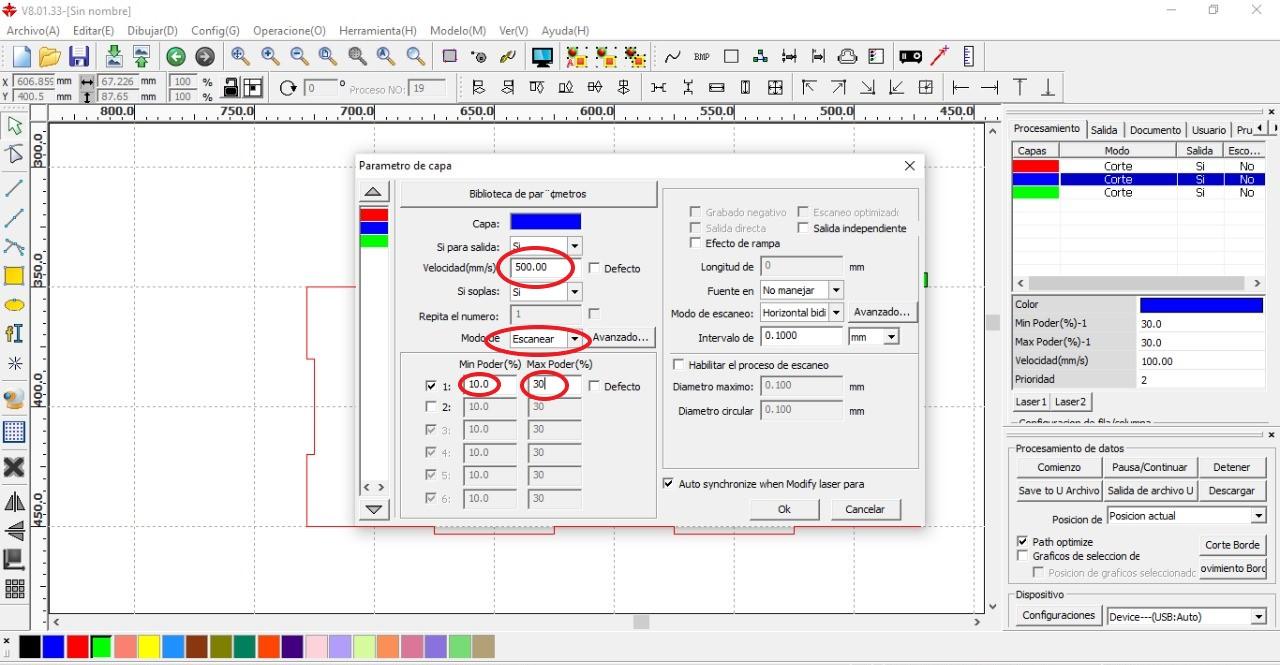Toggle the Defecto checkbox next to Max Poder
This screenshot has height=665, width=1280.
(x=594, y=386)
